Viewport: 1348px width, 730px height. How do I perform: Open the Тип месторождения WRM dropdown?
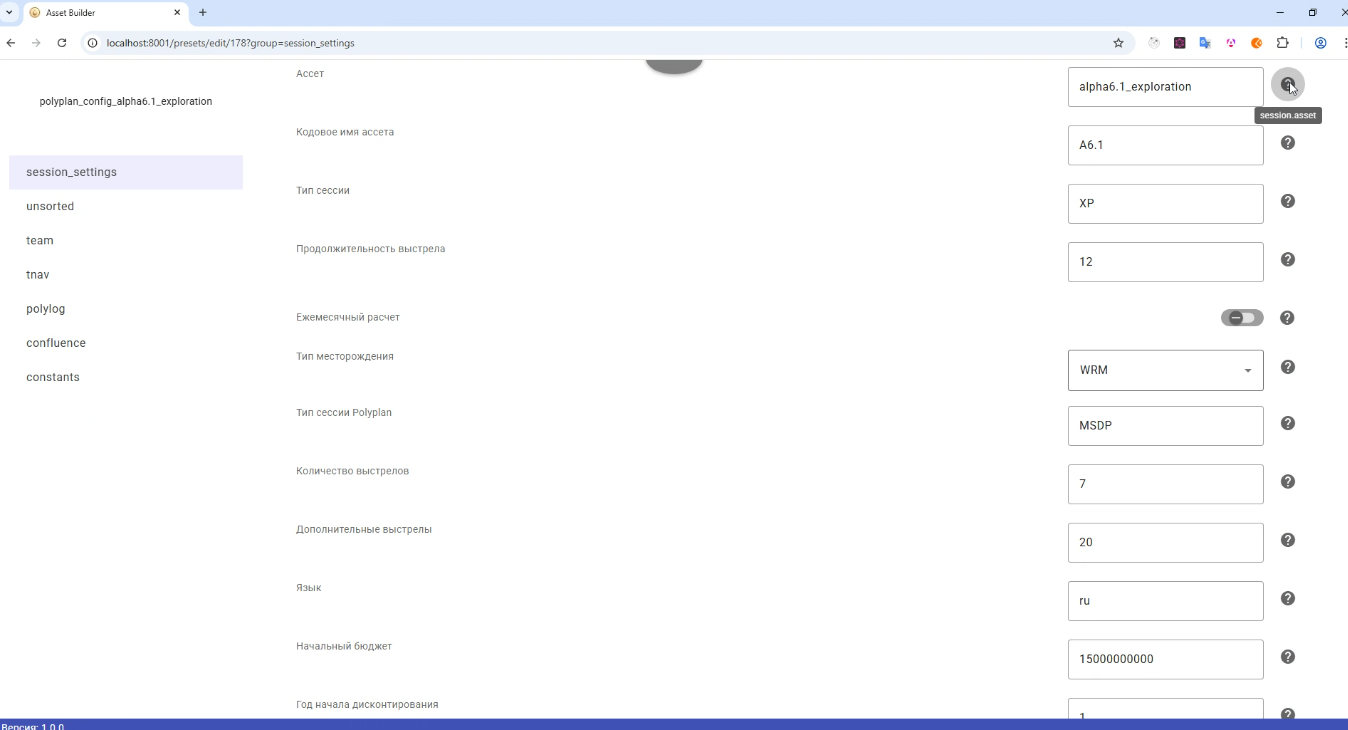pyautogui.click(x=1166, y=370)
